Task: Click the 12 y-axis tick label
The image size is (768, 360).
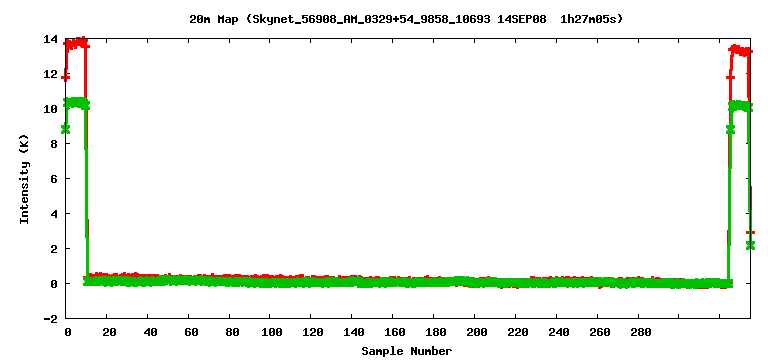Action: (x=51, y=74)
